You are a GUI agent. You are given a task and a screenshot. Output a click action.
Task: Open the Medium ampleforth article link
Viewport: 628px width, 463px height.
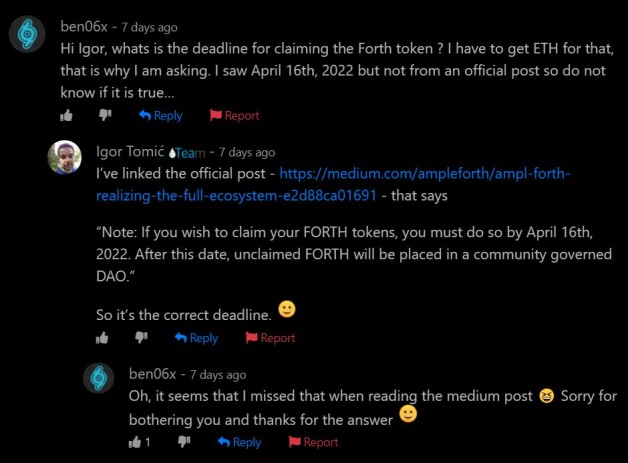coord(425,174)
